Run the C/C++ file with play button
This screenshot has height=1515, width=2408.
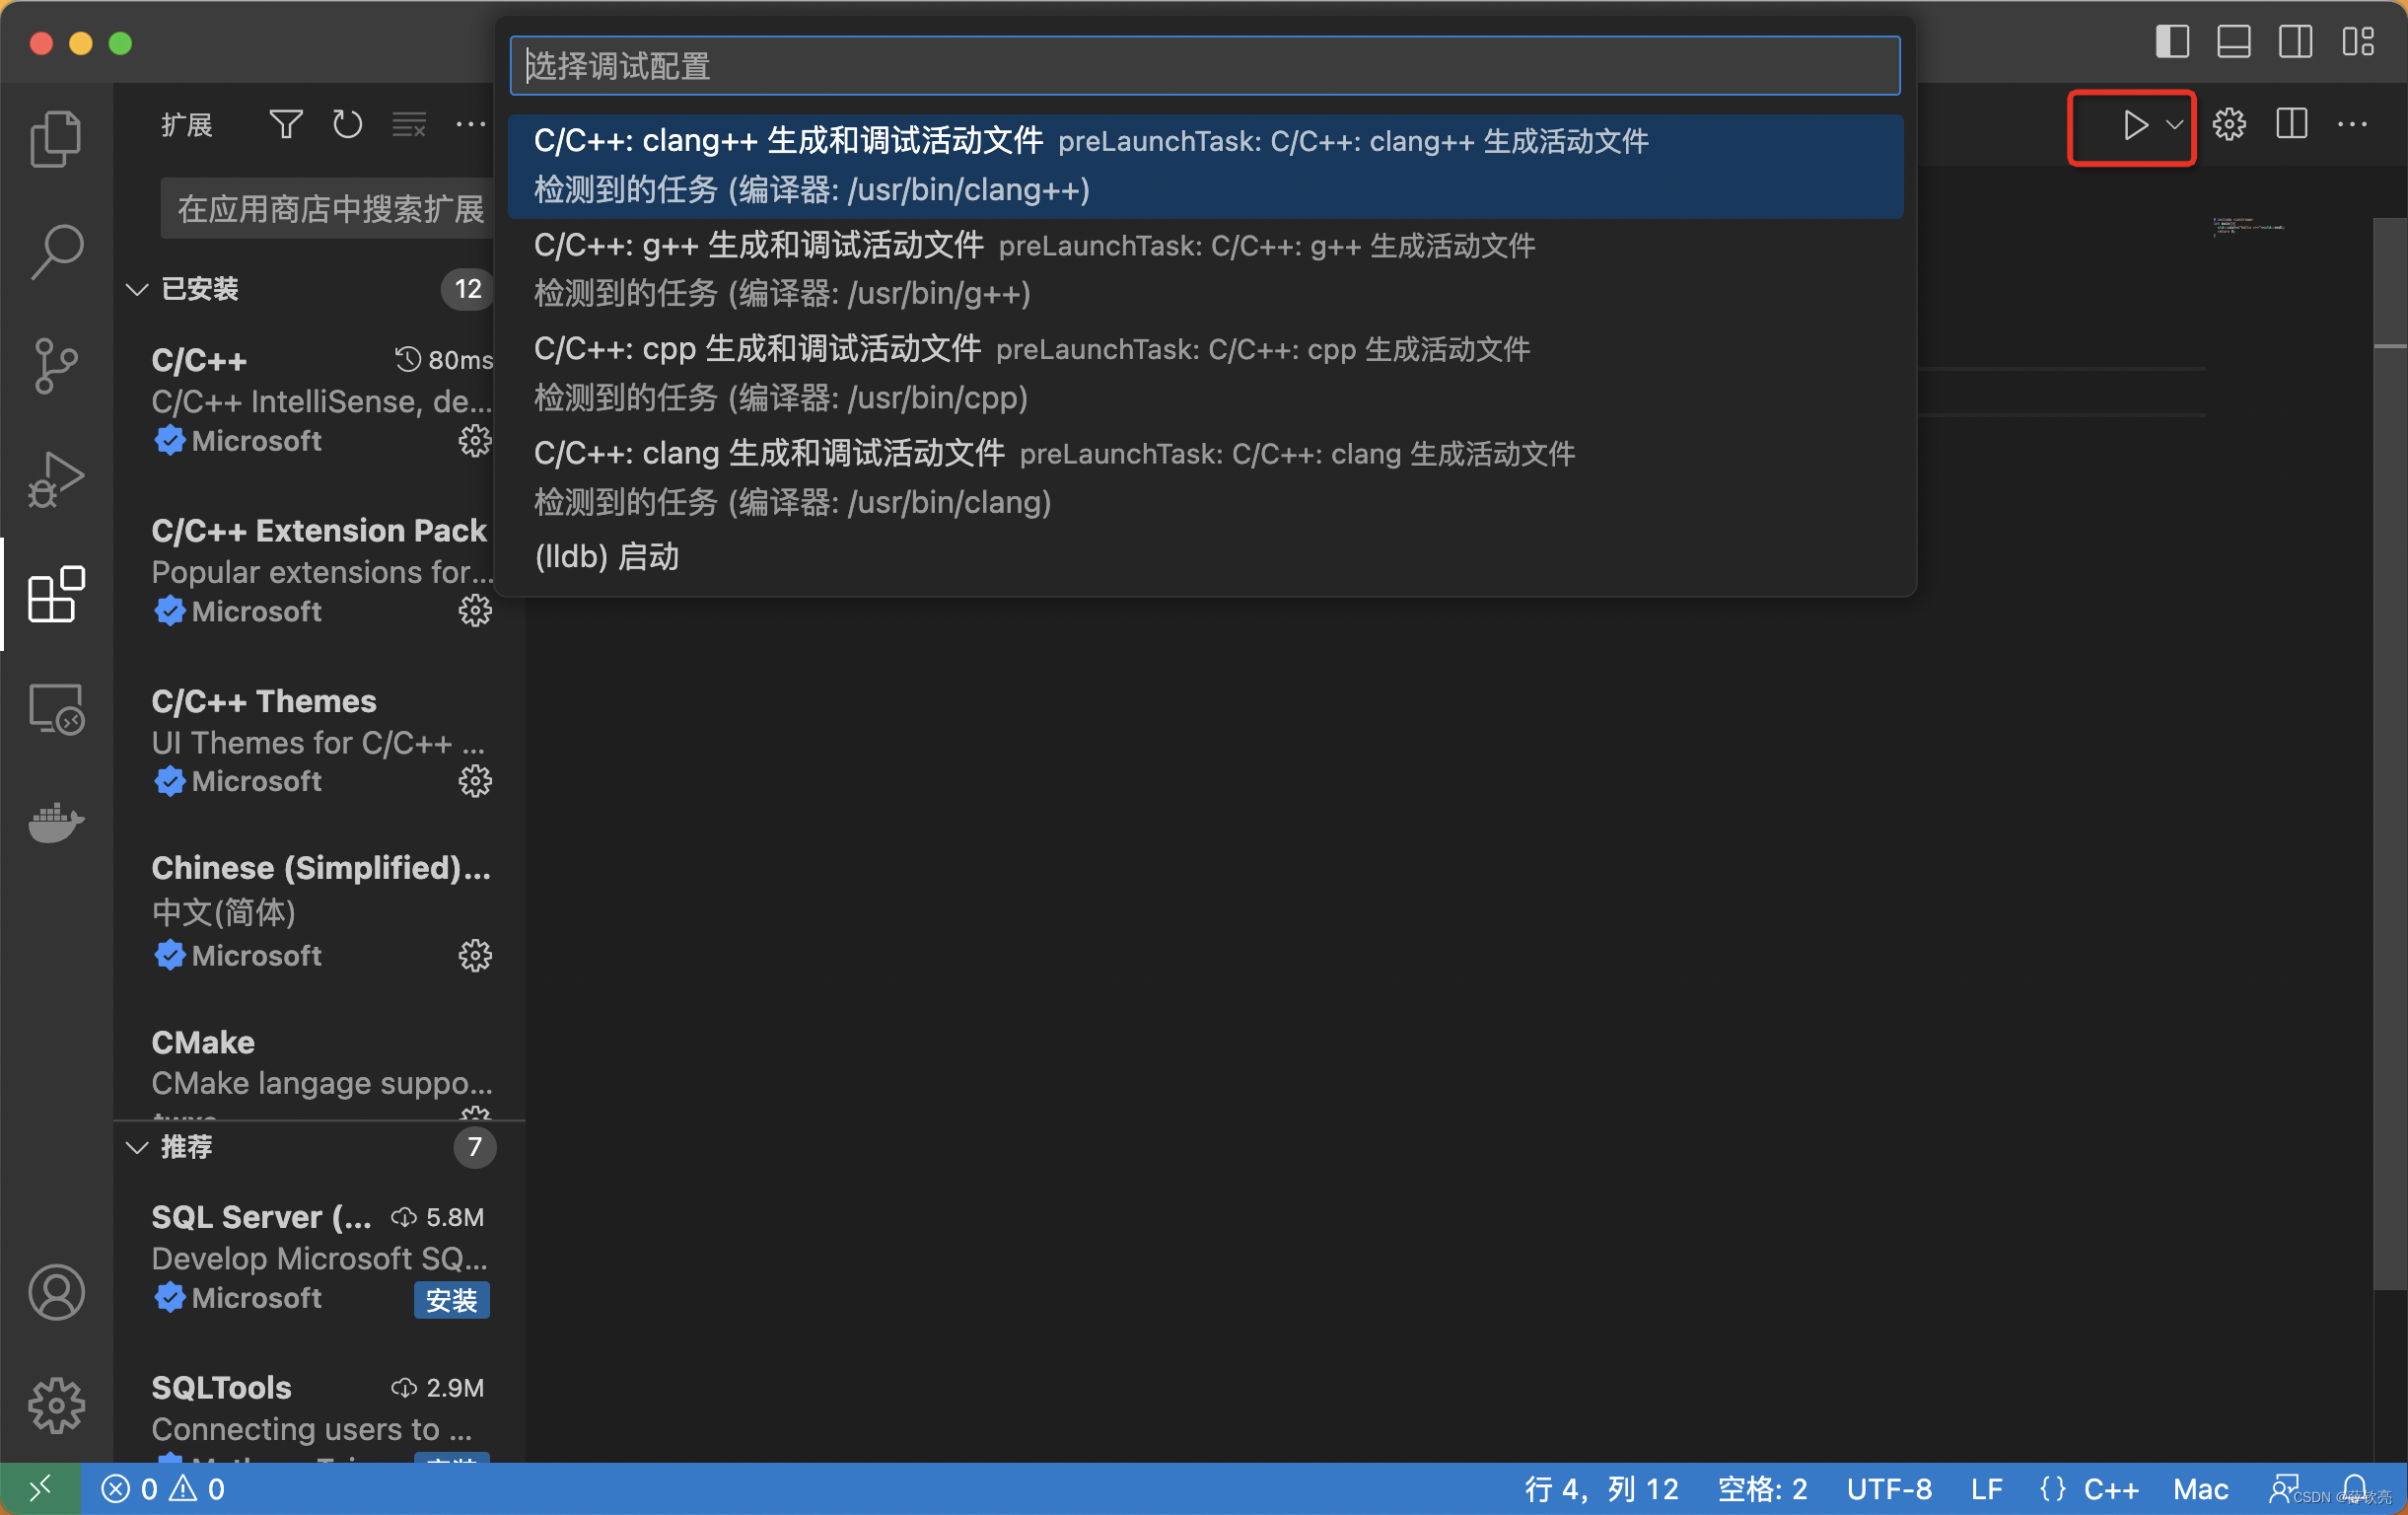(2134, 125)
